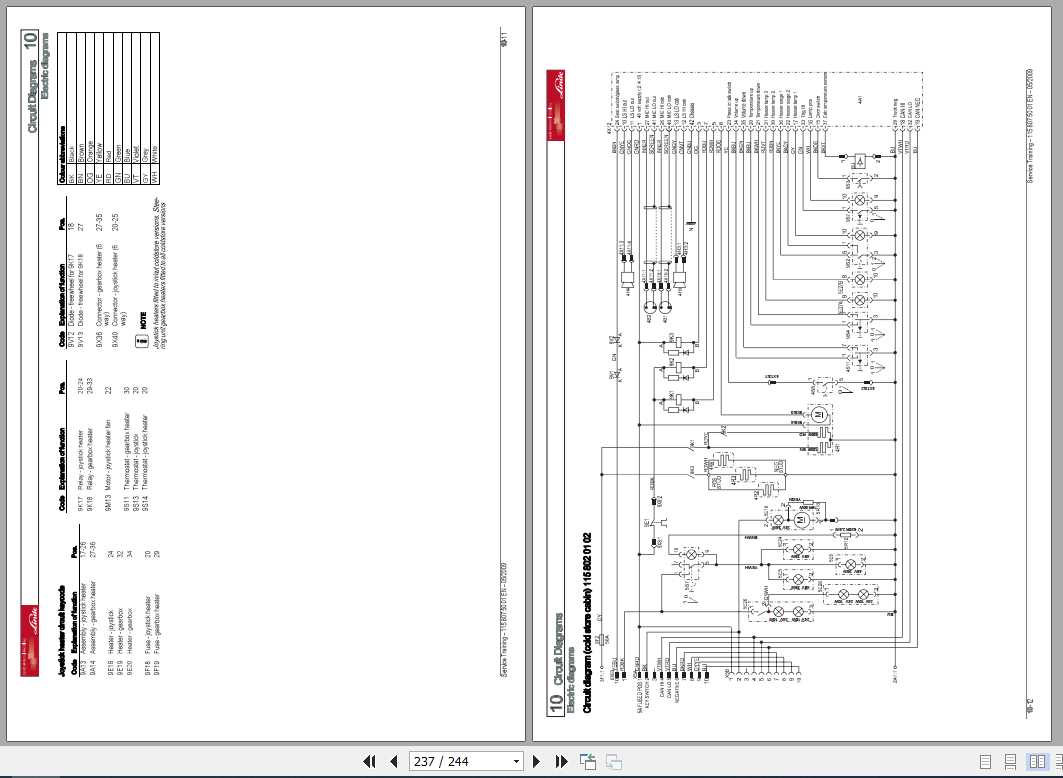Click the 'Service Training' footer on left page
The image size is (1063, 778).
click(x=503, y=619)
